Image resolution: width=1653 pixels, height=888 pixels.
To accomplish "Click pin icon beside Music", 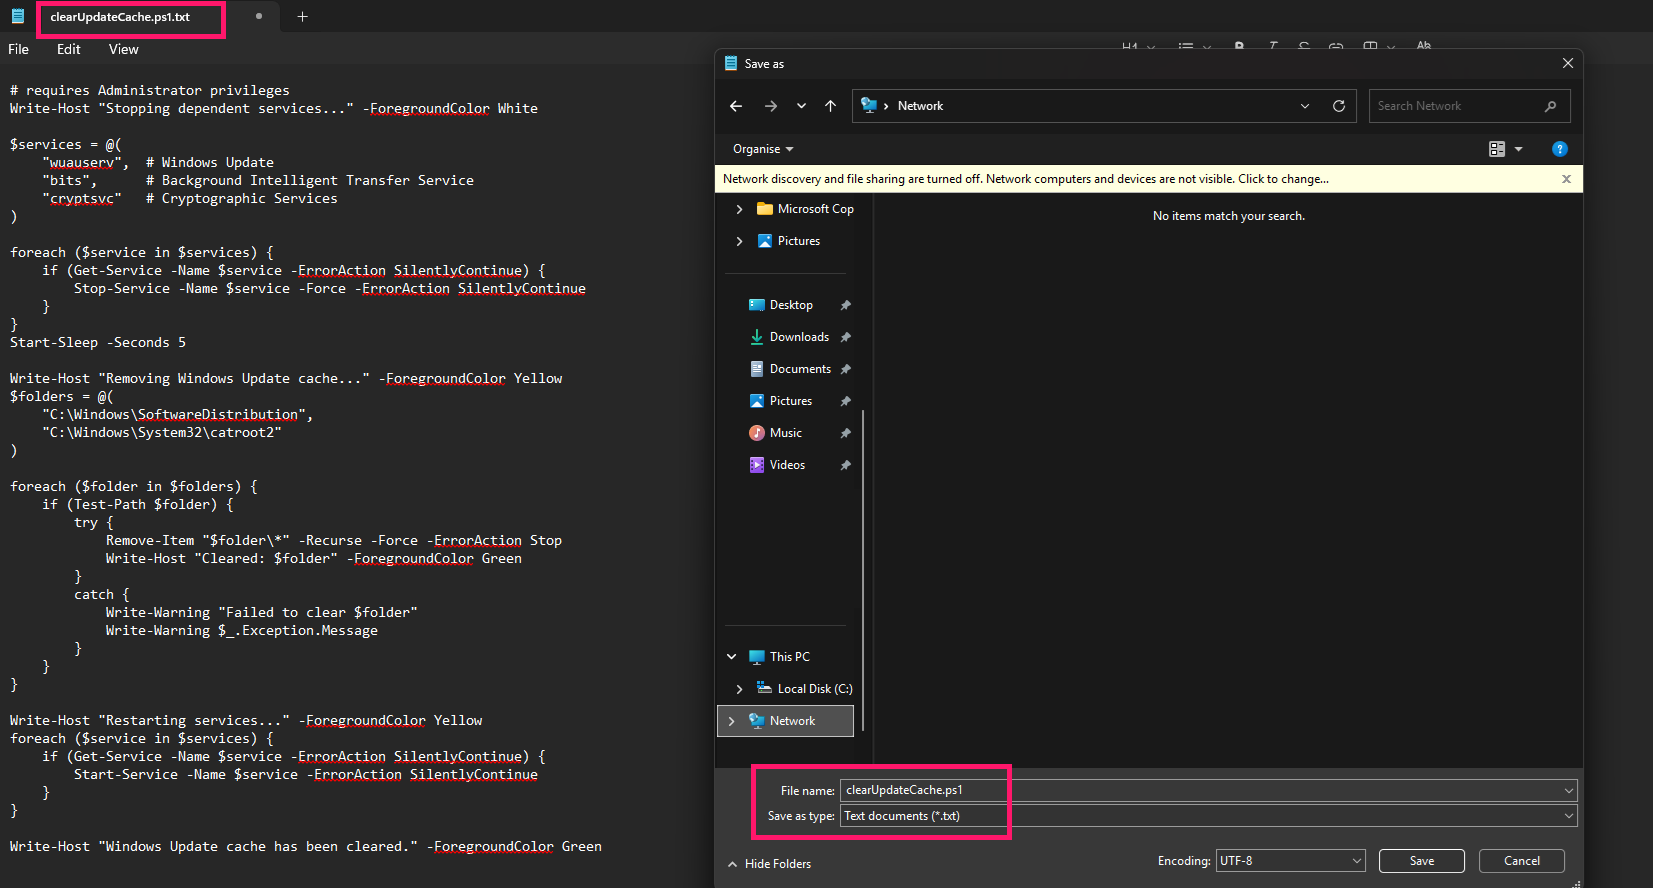I will click(845, 433).
